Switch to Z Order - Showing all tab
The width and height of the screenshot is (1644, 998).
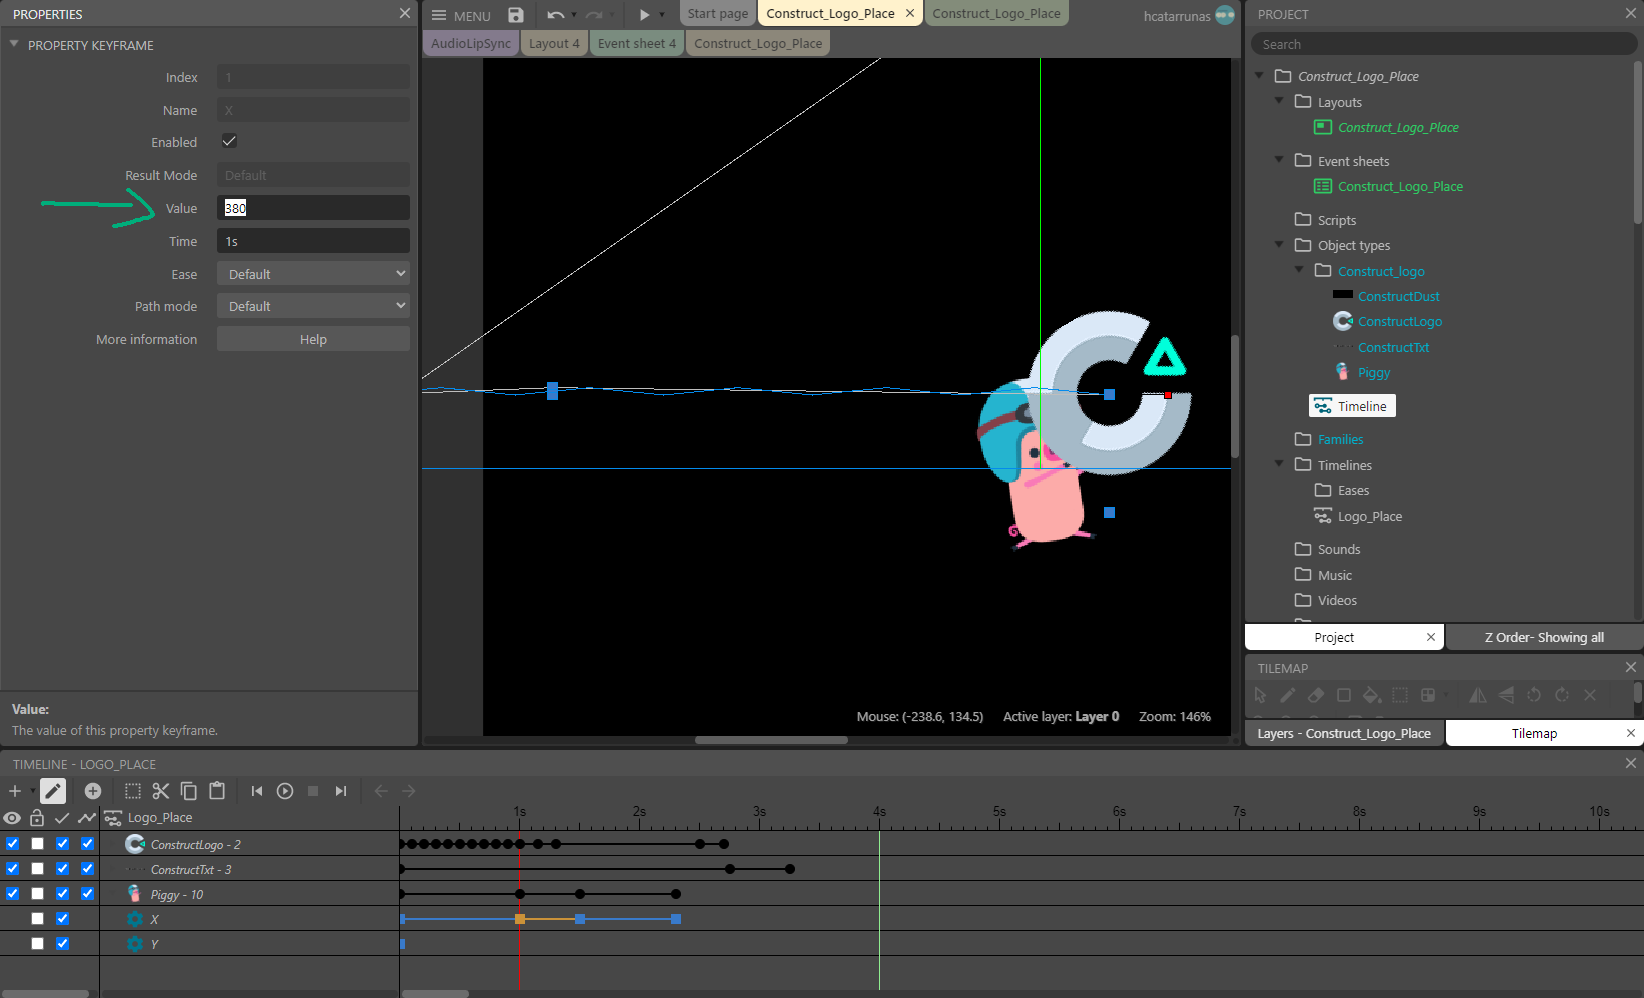1544,637
